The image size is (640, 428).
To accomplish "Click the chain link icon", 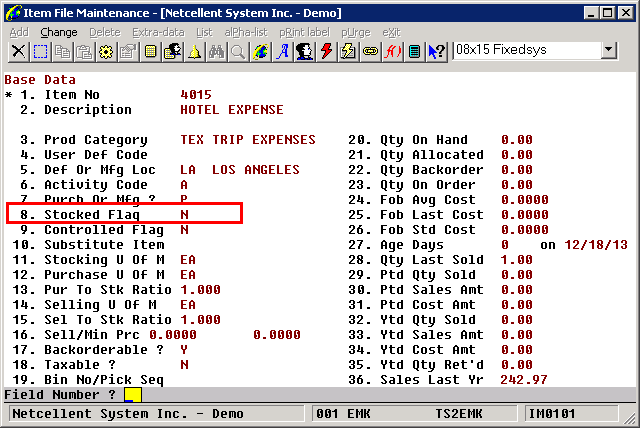I will click(371, 52).
